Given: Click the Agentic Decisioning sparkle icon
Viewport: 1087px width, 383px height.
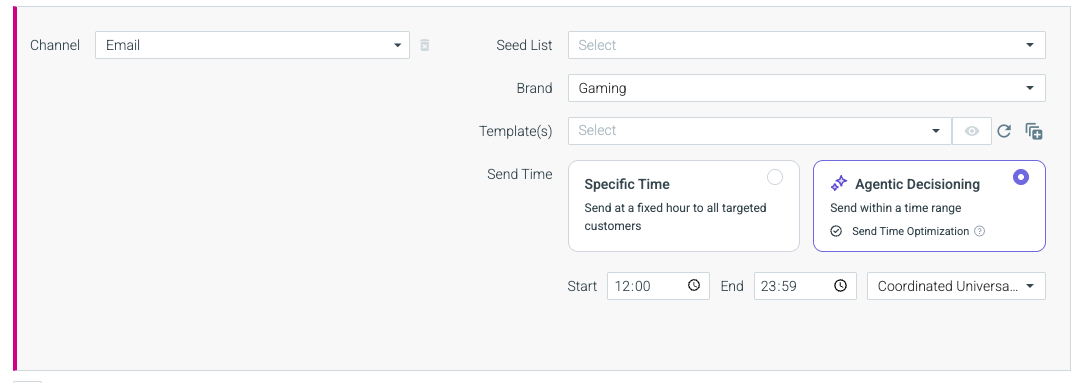Looking at the screenshot, I should 839,184.
